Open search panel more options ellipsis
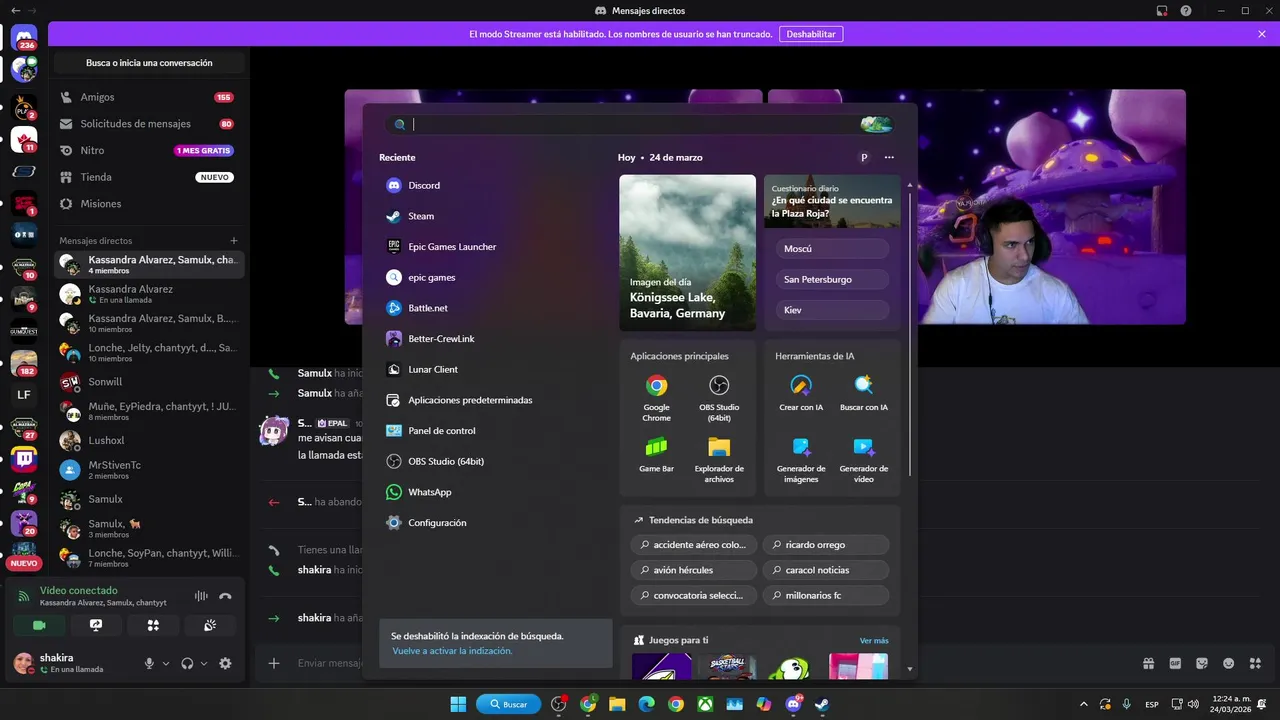 889,157
